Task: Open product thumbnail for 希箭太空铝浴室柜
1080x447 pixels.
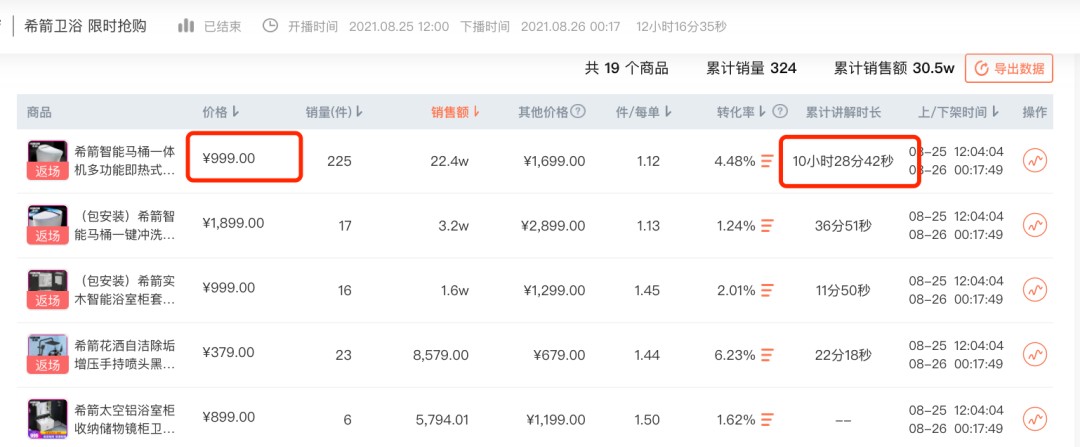Action: click(x=48, y=419)
